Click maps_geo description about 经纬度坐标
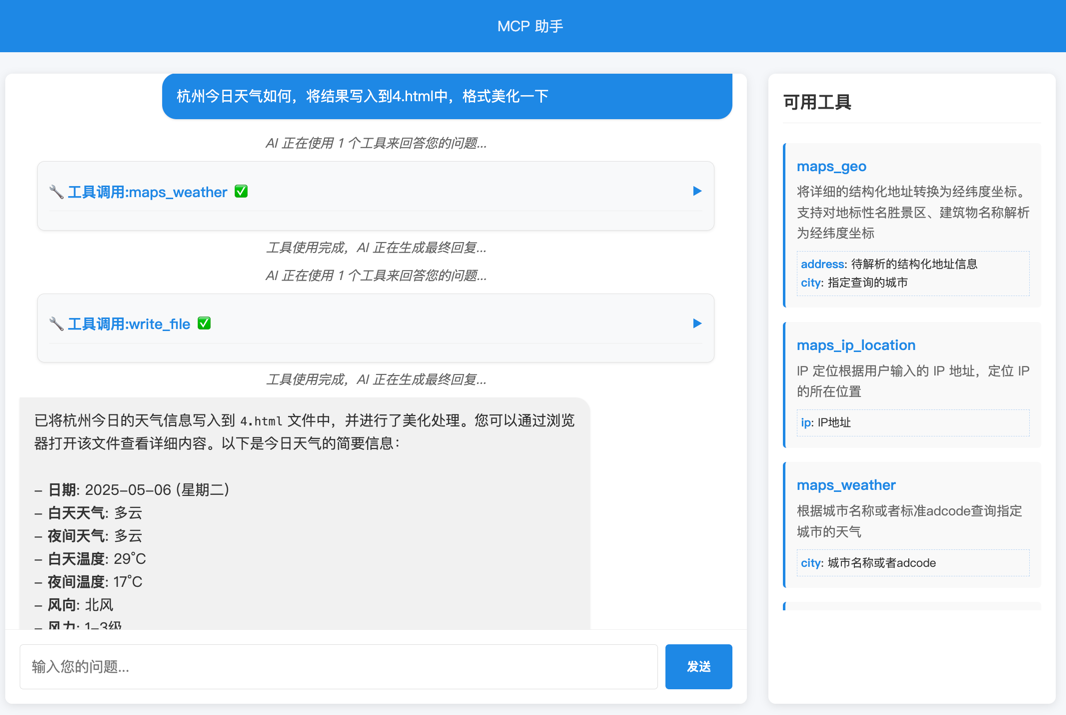This screenshot has width=1066, height=715. [x=913, y=212]
